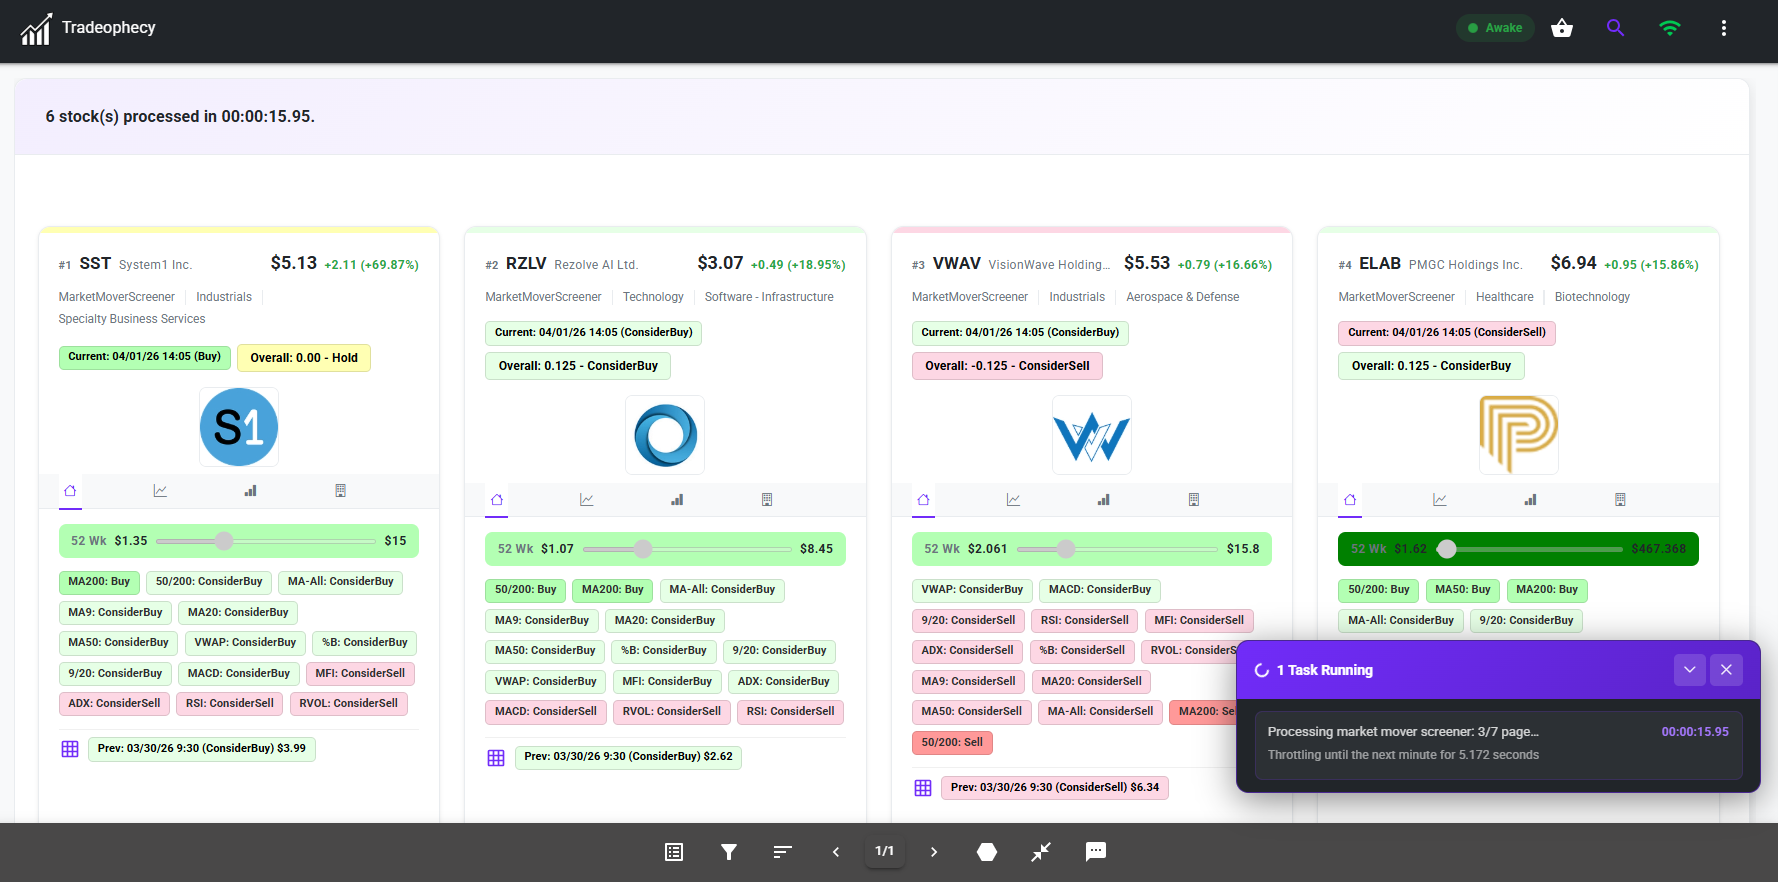Click the hexagon stop icon in bottom toolbar
Viewport: 1778px width, 882px height.
click(x=987, y=852)
